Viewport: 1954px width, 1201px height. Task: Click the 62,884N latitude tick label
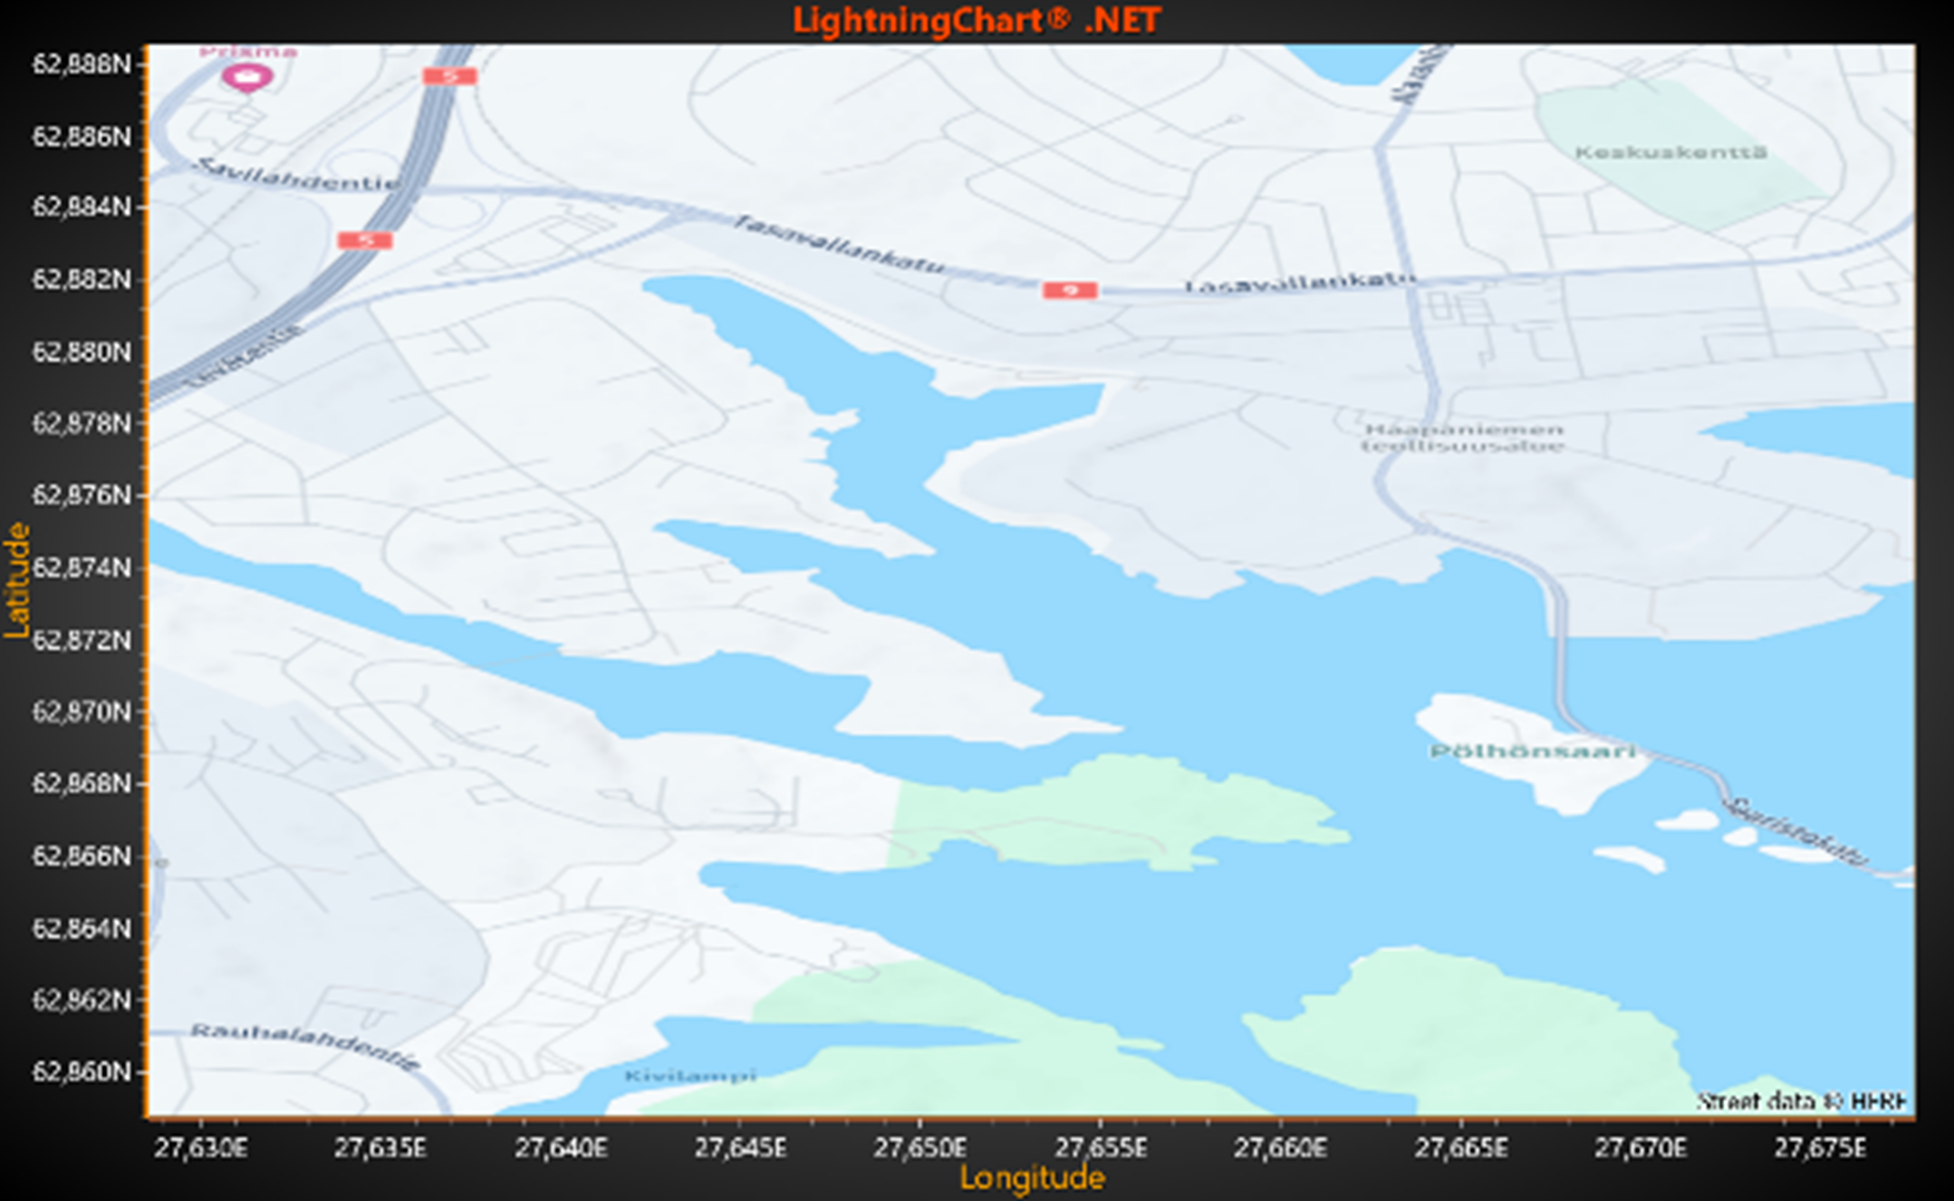(82, 207)
